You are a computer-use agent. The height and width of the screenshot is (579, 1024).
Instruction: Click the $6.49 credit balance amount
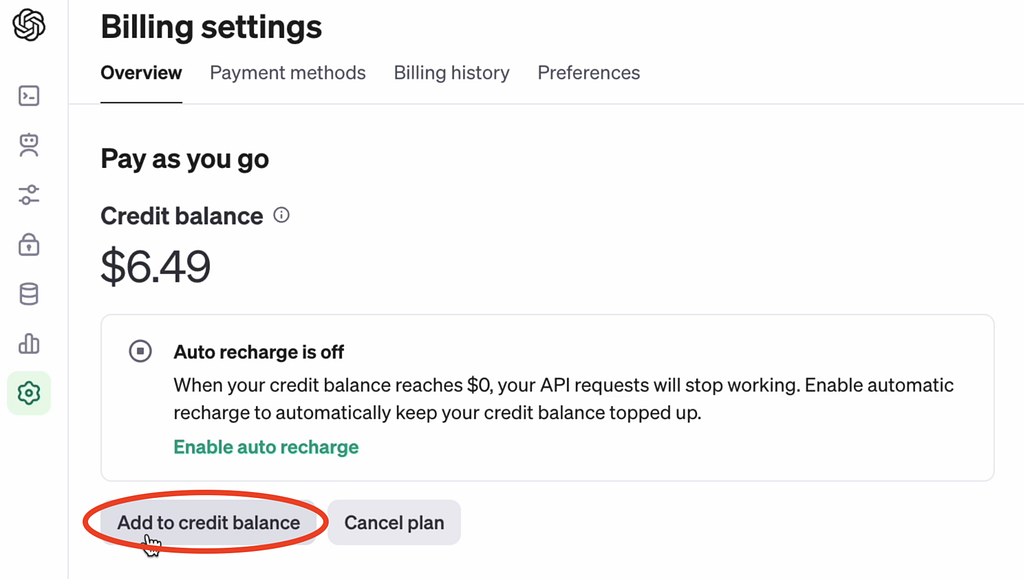point(155,266)
